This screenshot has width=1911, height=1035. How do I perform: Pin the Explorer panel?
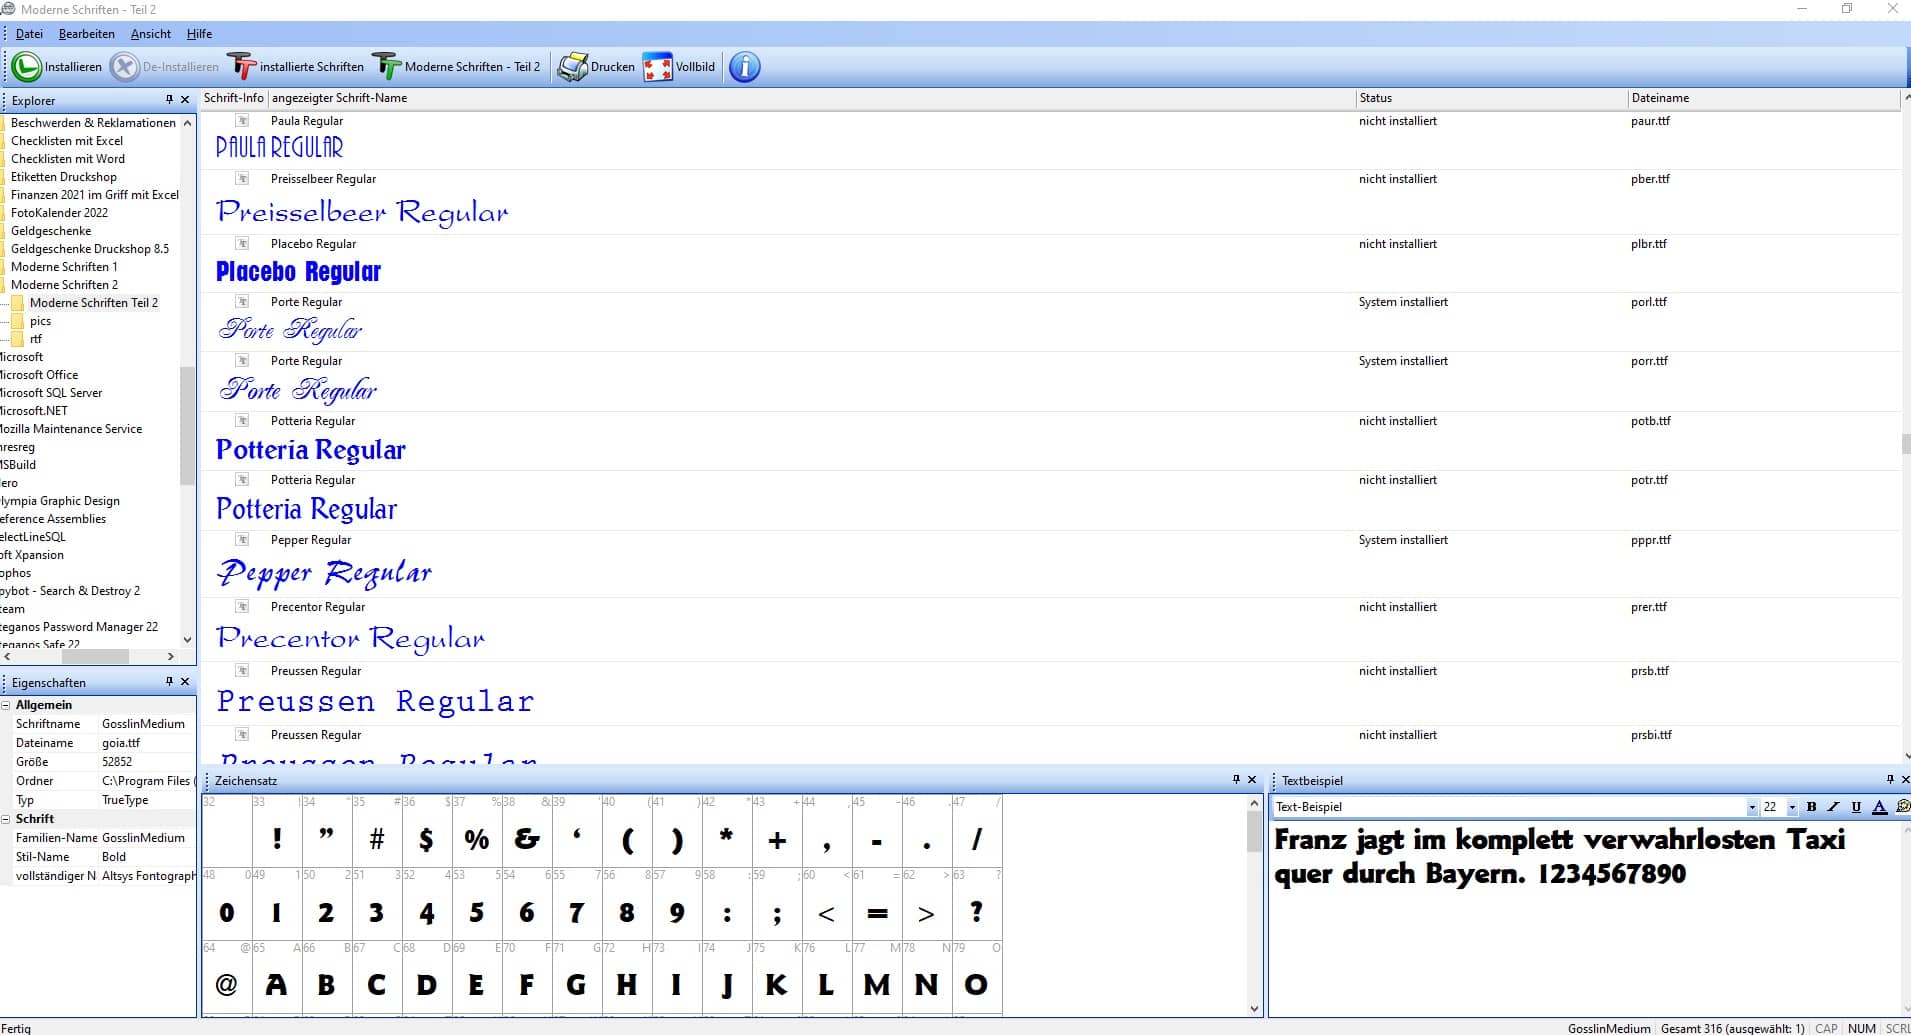[x=169, y=99]
